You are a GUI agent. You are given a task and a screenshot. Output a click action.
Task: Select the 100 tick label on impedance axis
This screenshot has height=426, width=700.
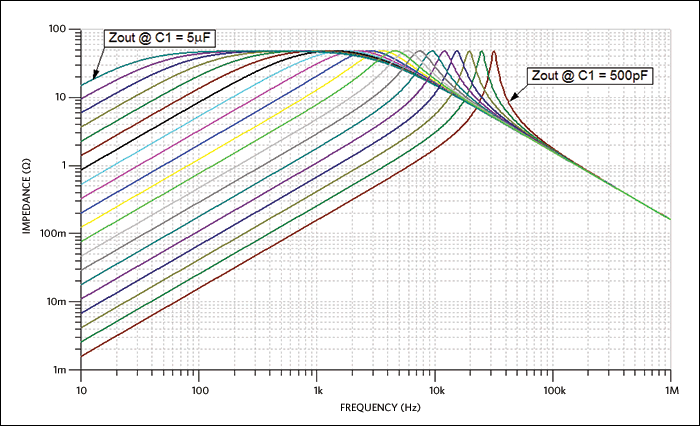click(57, 30)
